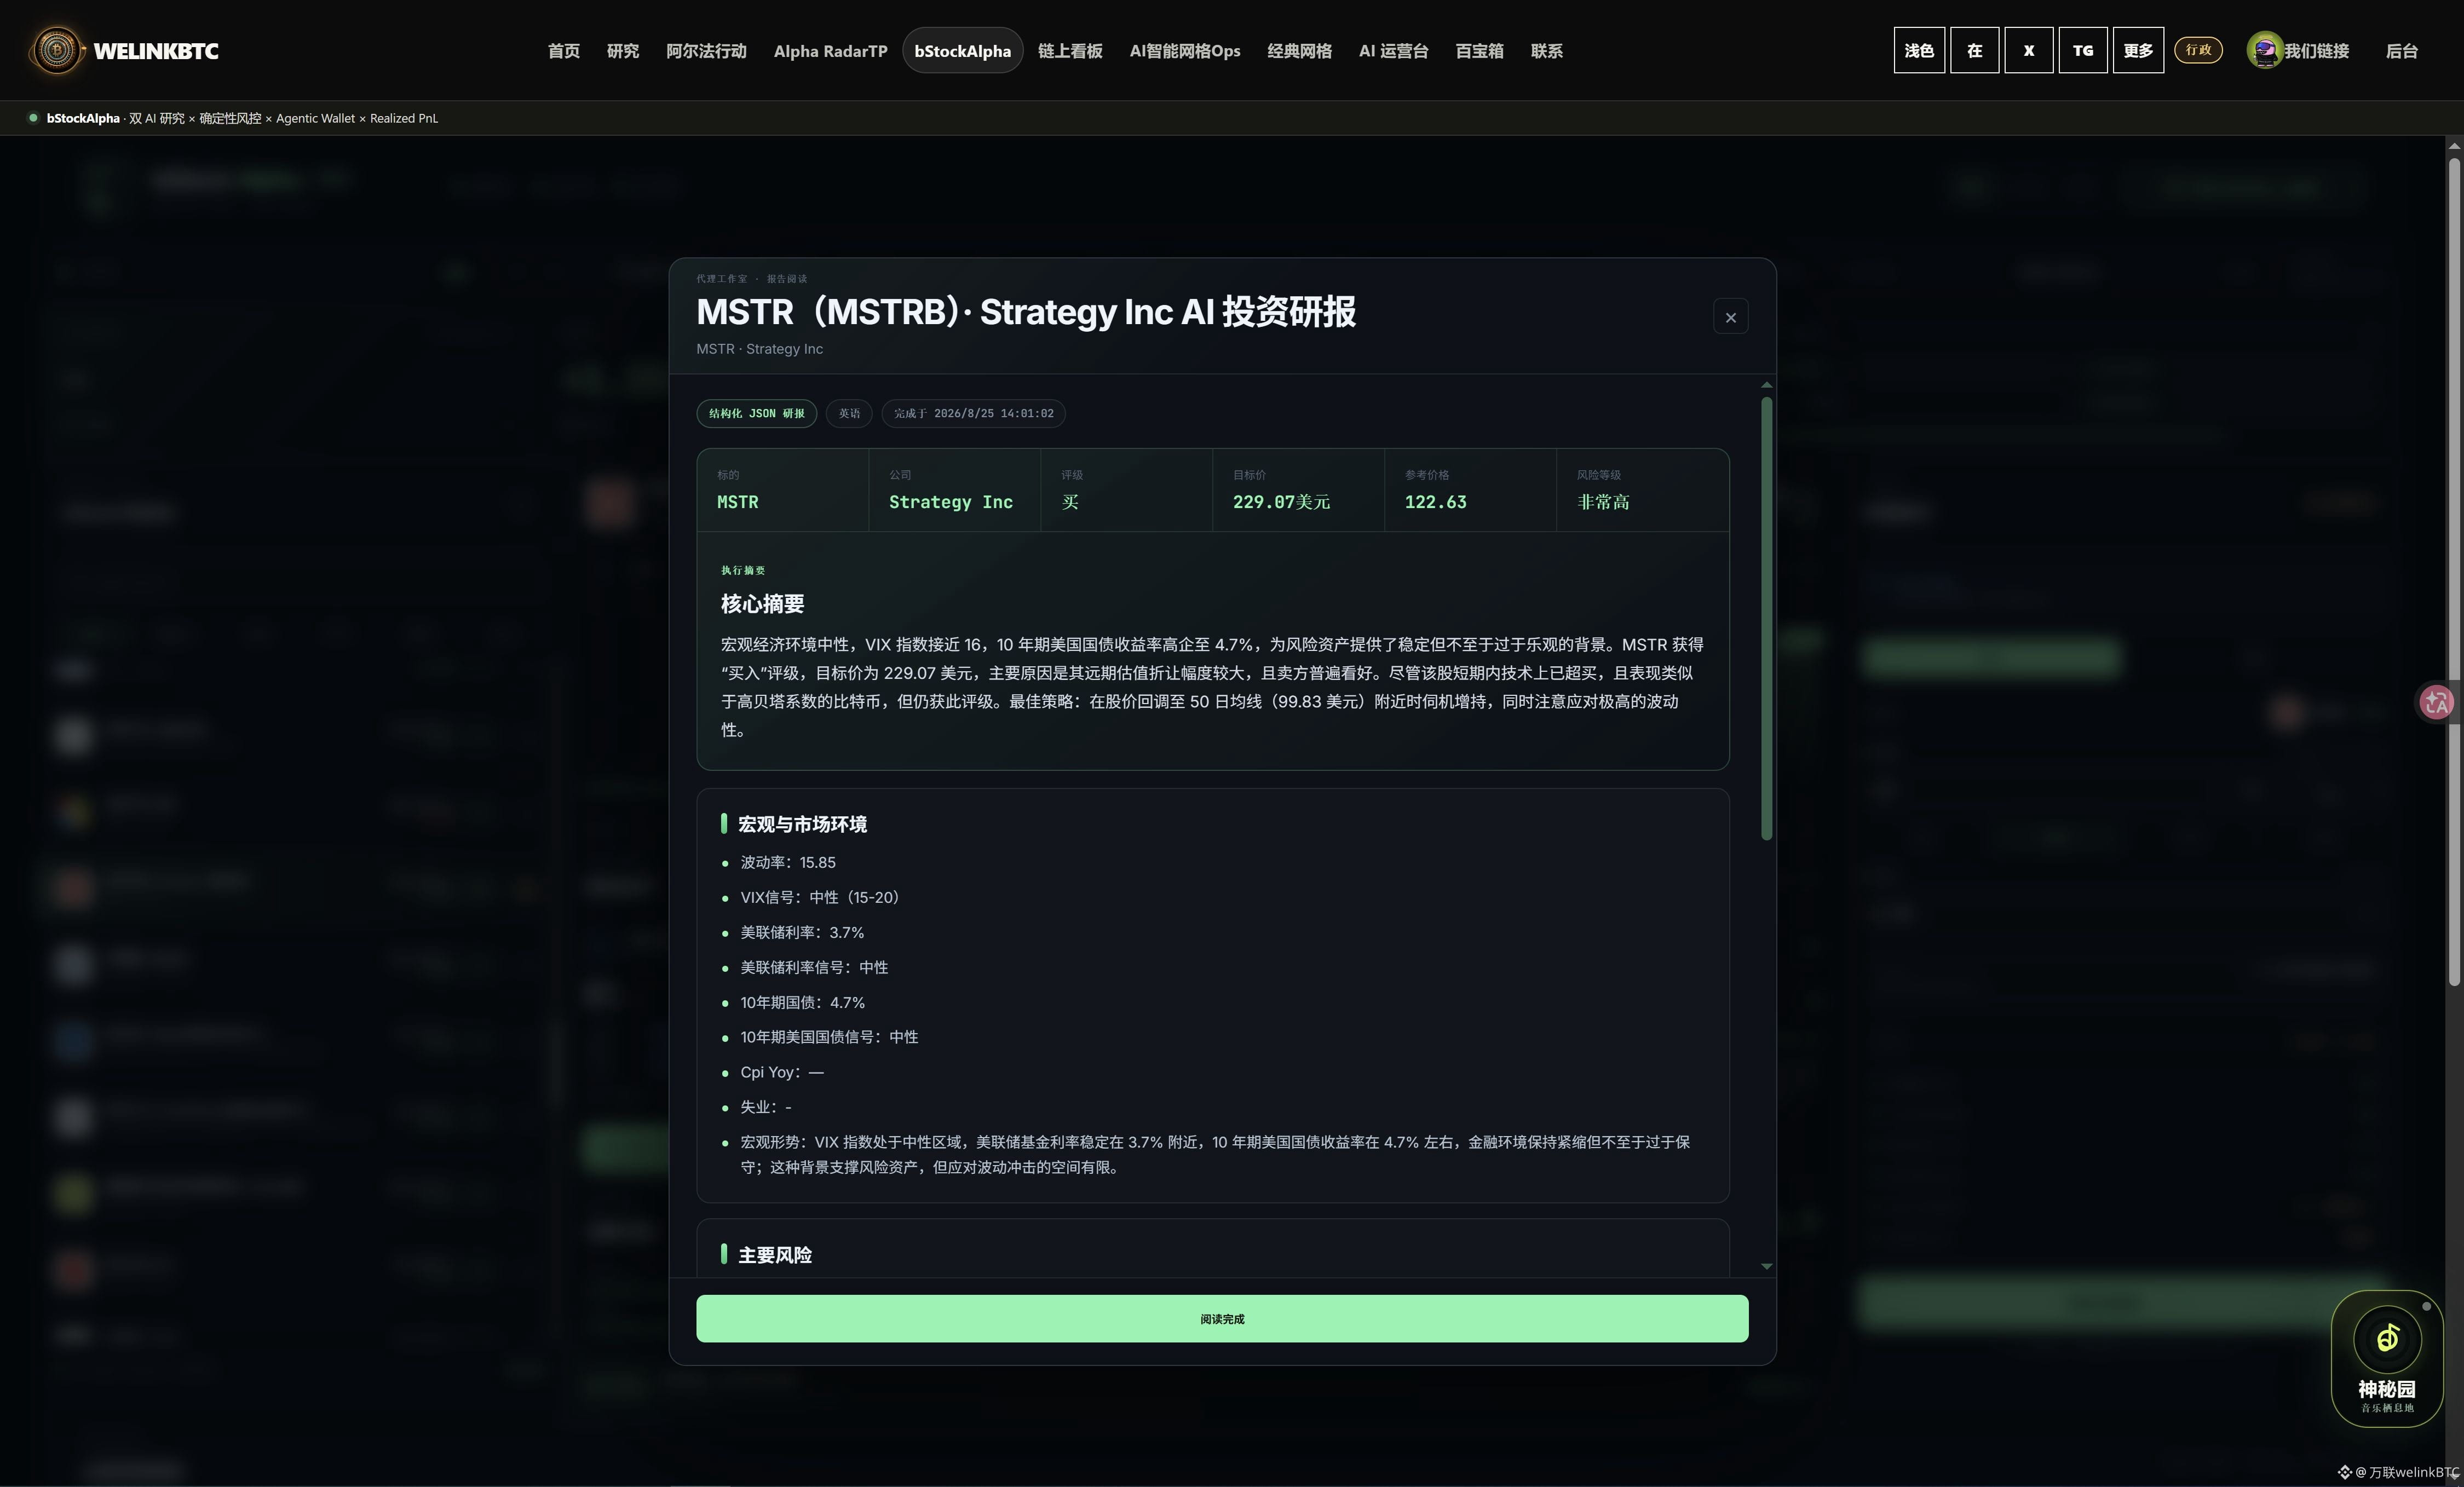Viewport: 2464px width, 1487px height.
Task: Open the 链上看板 dashboard nav item
Action: 1070,51
